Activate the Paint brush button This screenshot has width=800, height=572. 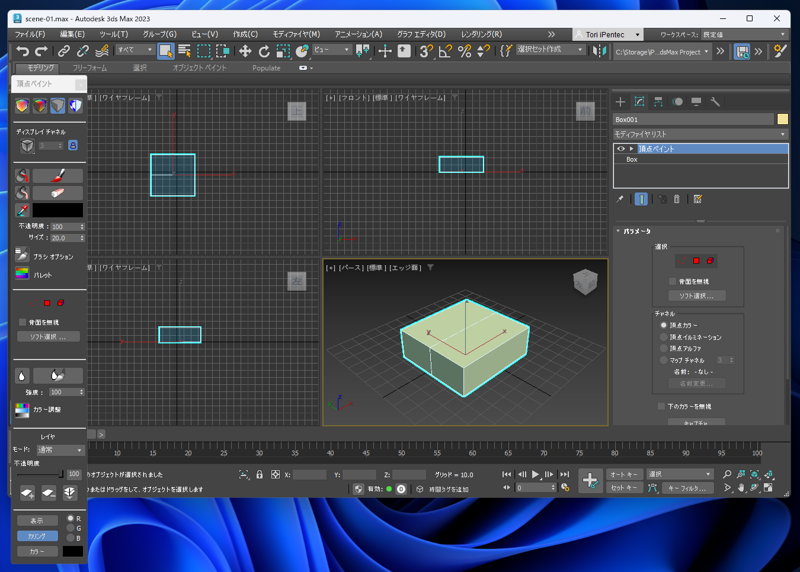coord(58,176)
